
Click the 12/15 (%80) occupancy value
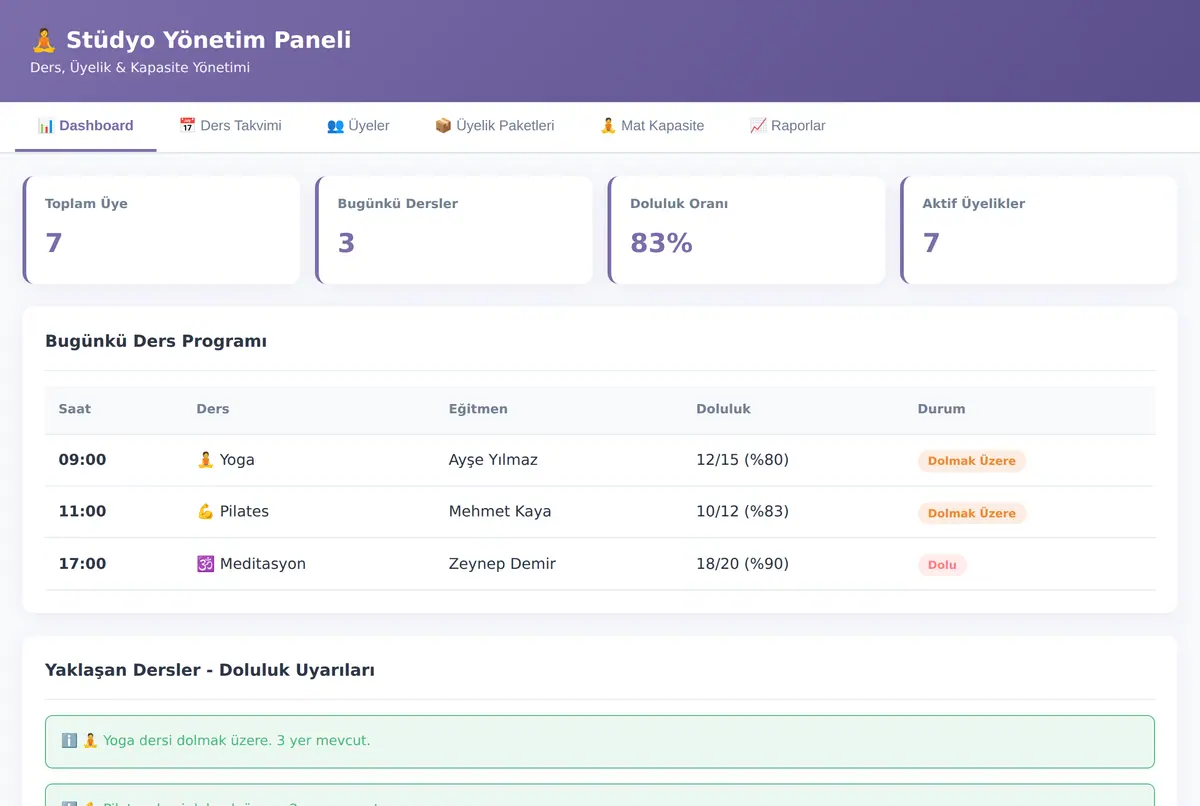point(742,460)
